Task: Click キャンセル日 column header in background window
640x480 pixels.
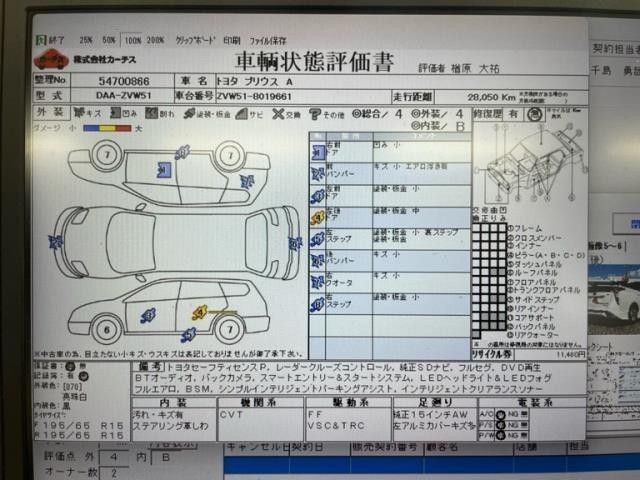Action: [x=258, y=447]
